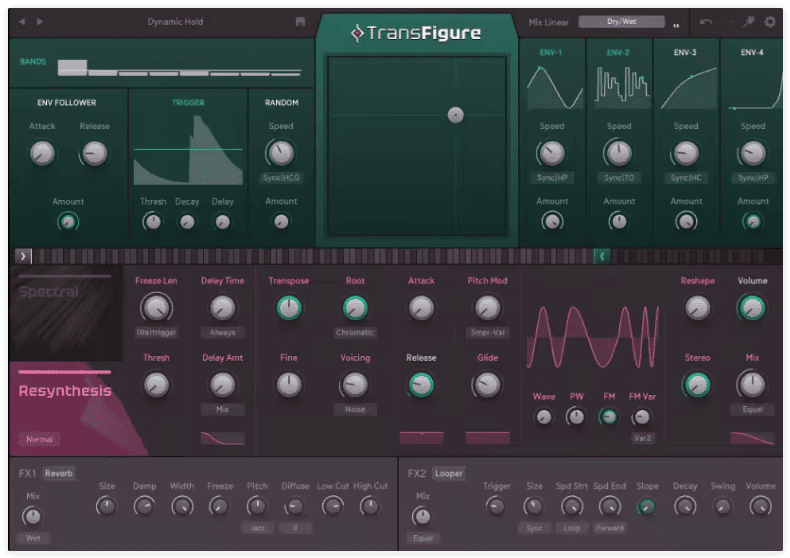This screenshot has height=558, width=790.
Task: Click the Mix Linear label
Action: coord(548,22)
